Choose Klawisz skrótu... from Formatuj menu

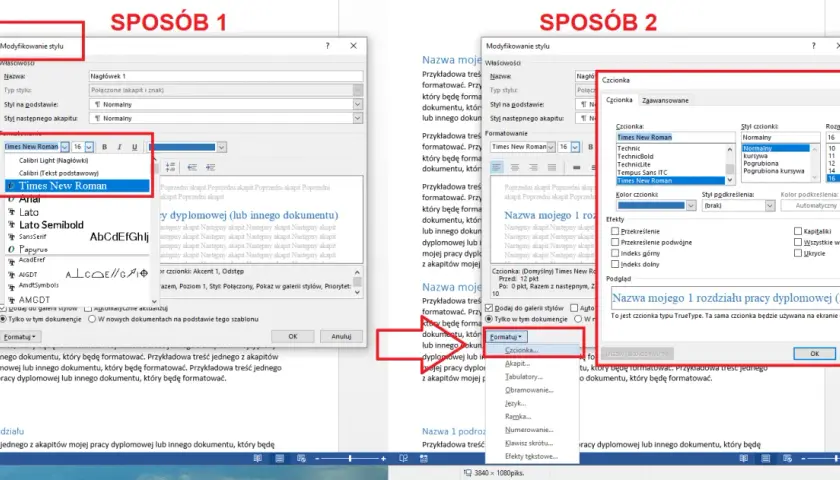pyautogui.click(x=529, y=443)
